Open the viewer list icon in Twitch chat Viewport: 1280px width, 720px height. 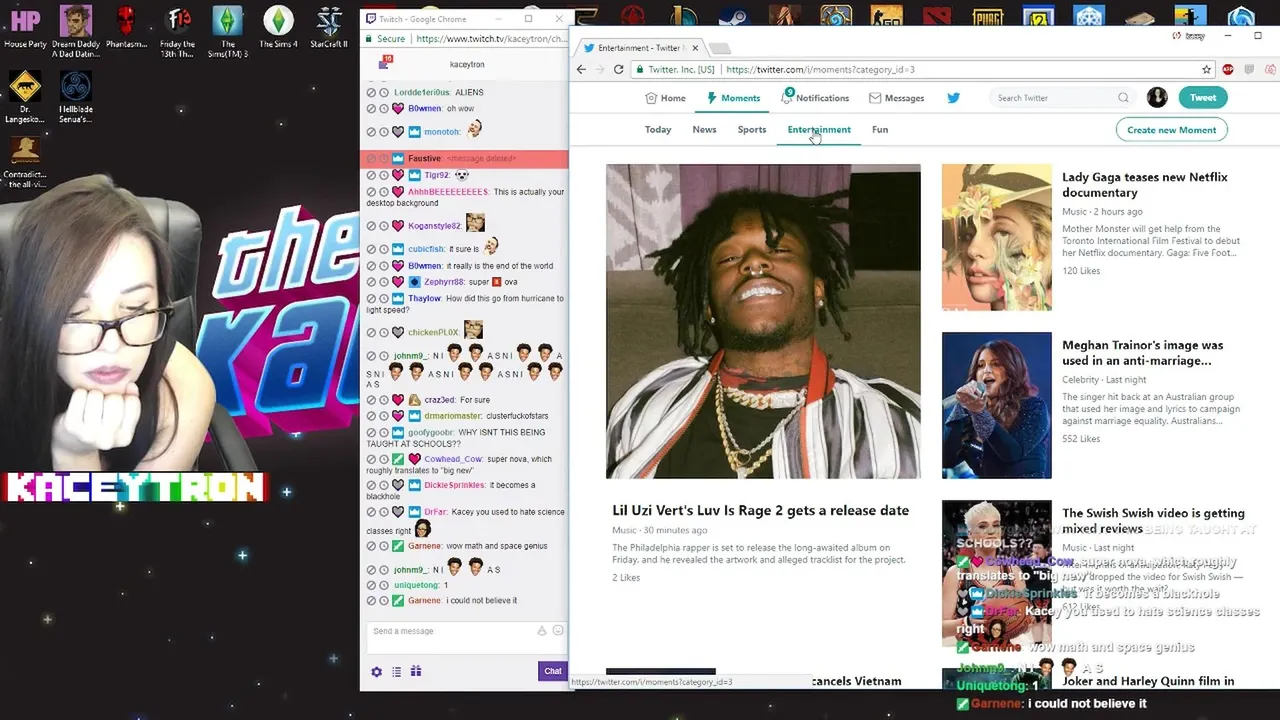[x=396, y=671]
